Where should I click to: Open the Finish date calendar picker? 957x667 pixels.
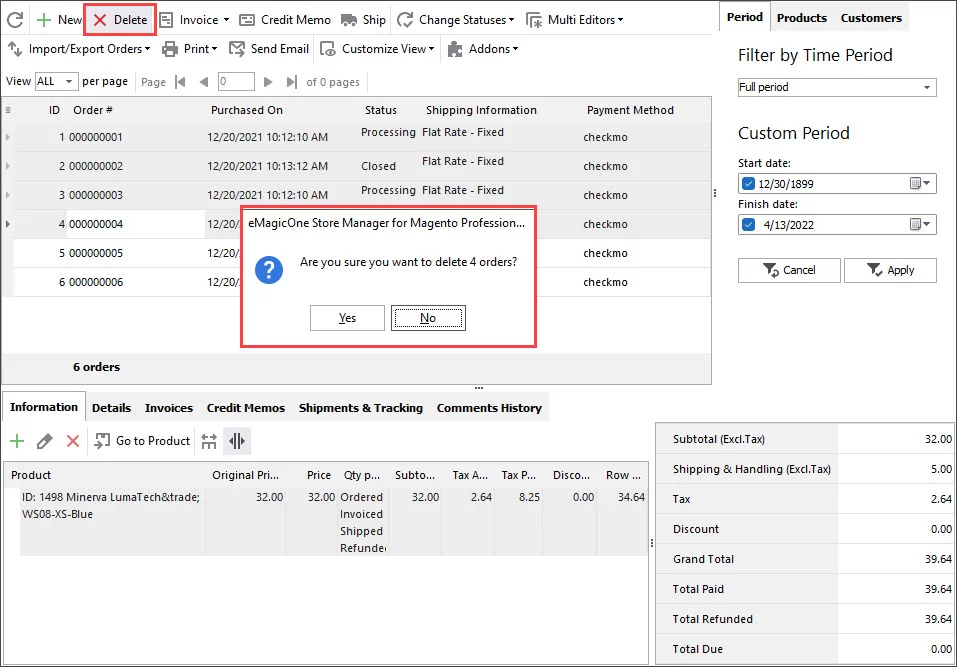920,225
